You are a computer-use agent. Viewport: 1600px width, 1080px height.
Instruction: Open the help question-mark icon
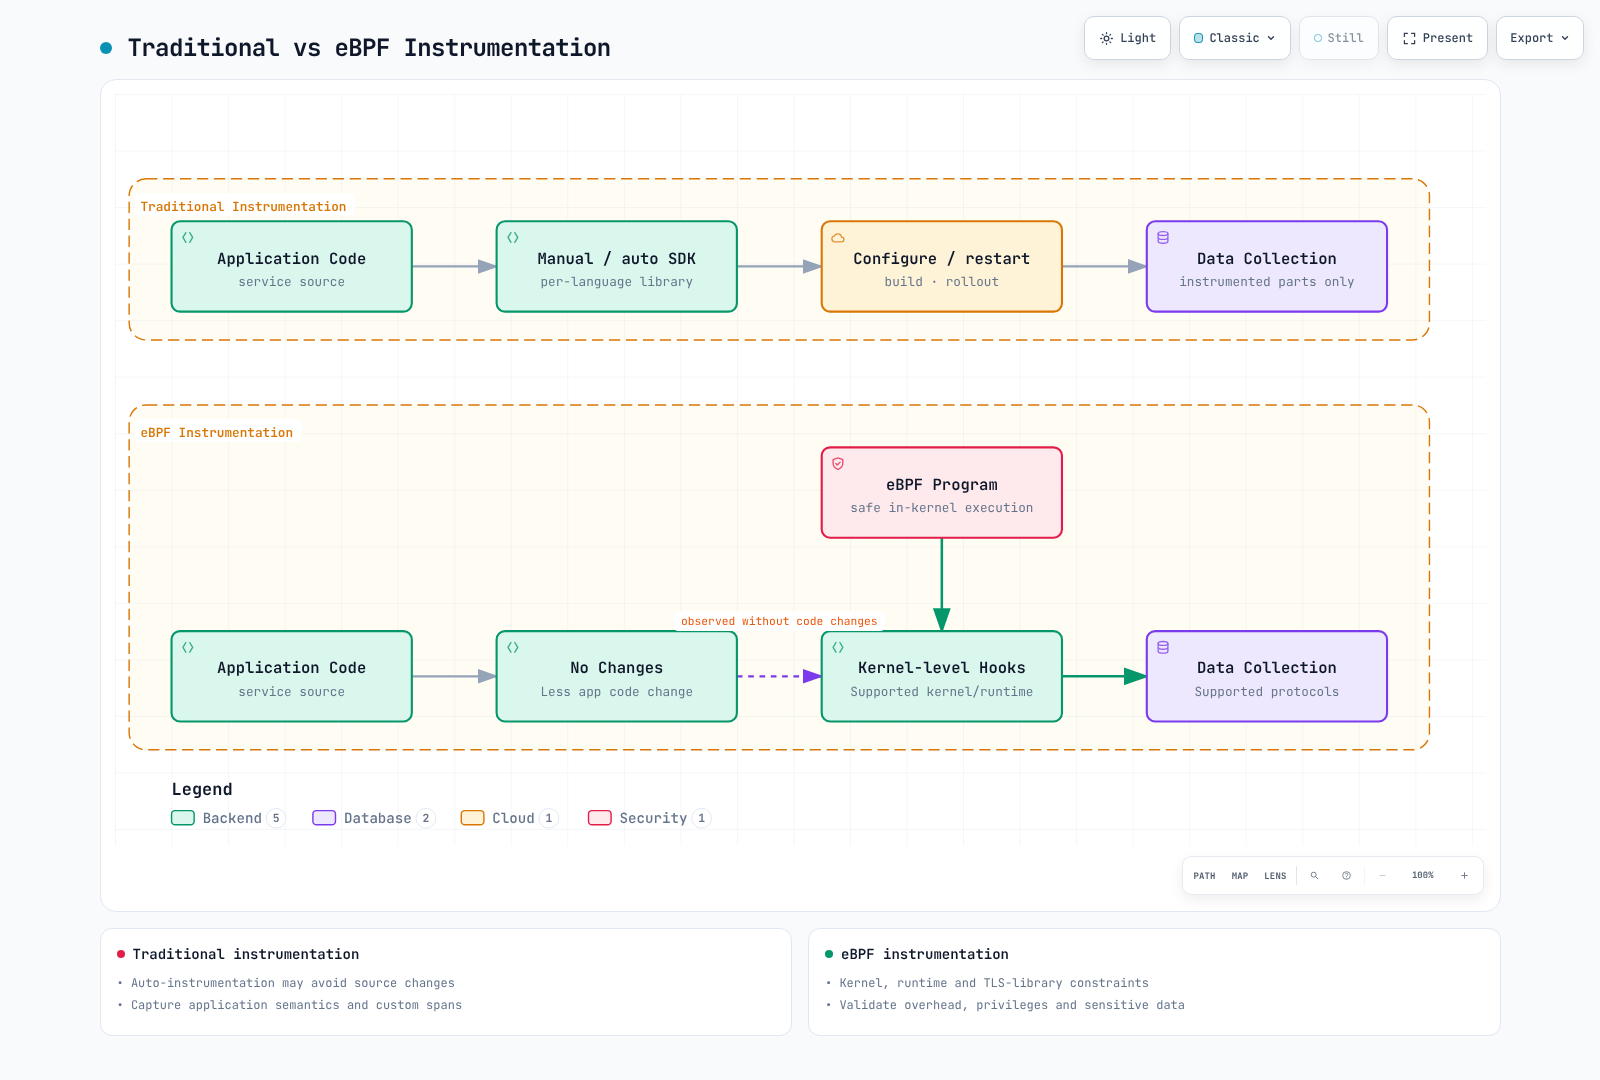pos(1346,876)
